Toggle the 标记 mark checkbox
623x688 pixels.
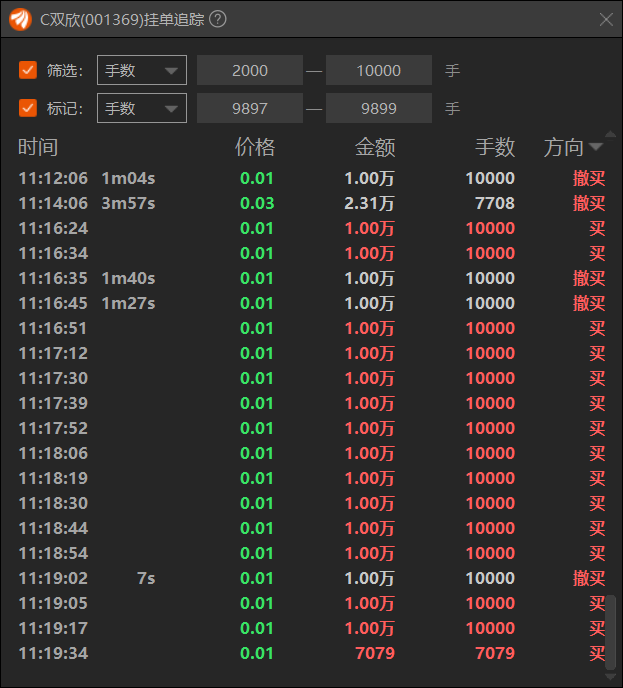tap(28, 108)
